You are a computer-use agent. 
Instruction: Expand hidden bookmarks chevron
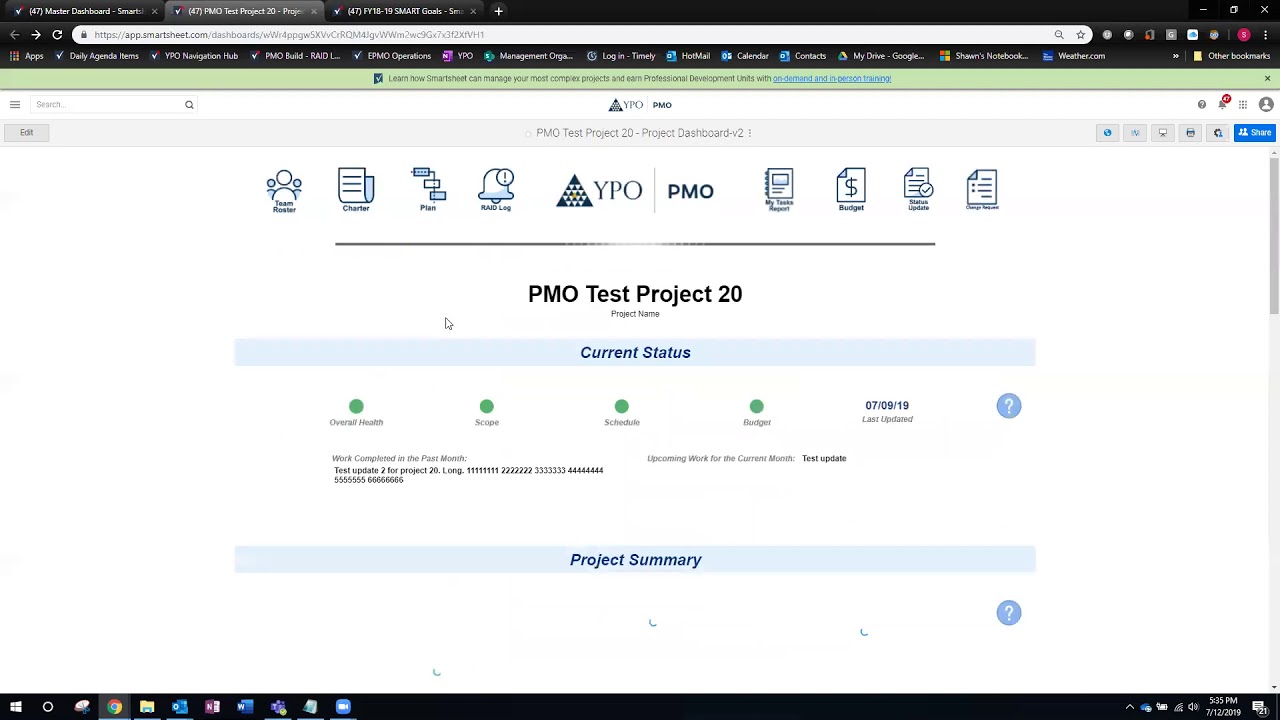coord(1176,56)
